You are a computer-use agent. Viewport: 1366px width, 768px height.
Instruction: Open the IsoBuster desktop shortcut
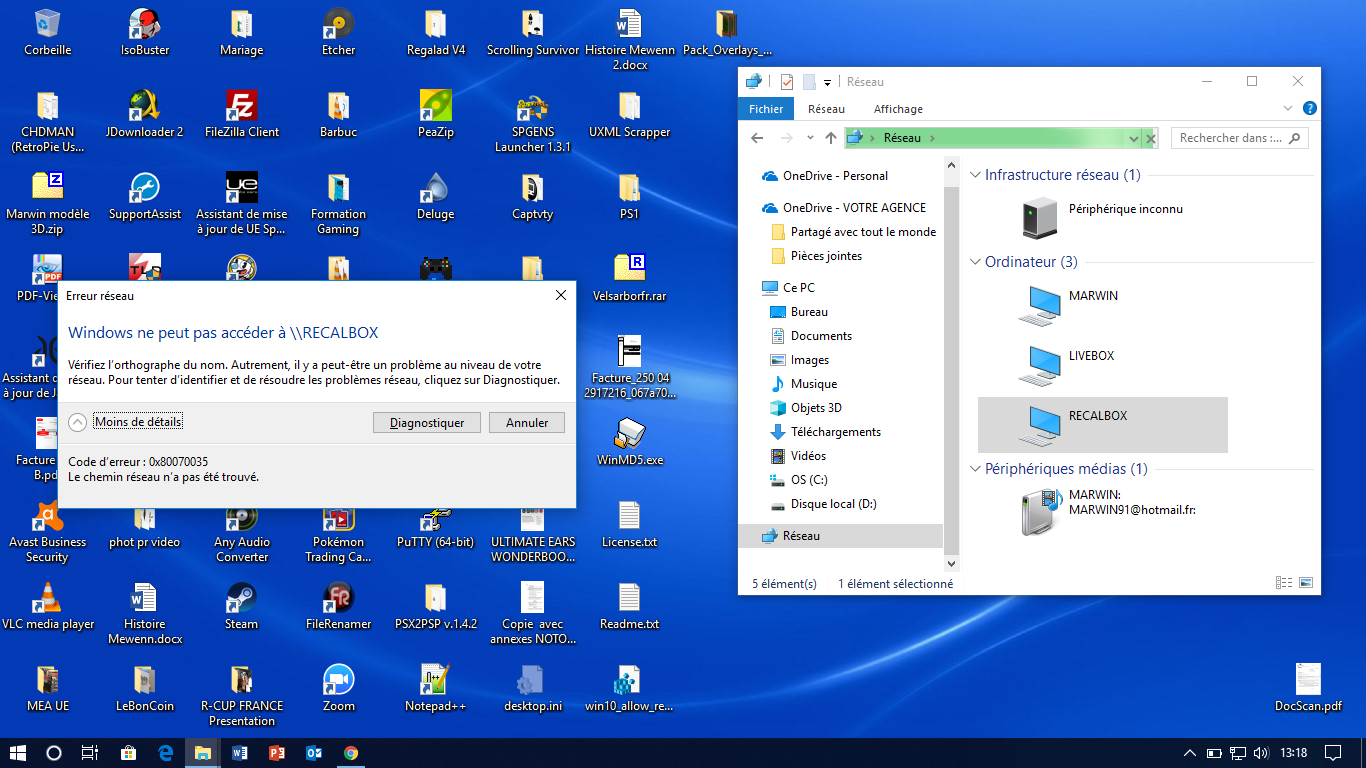click(x=145, y=32)
